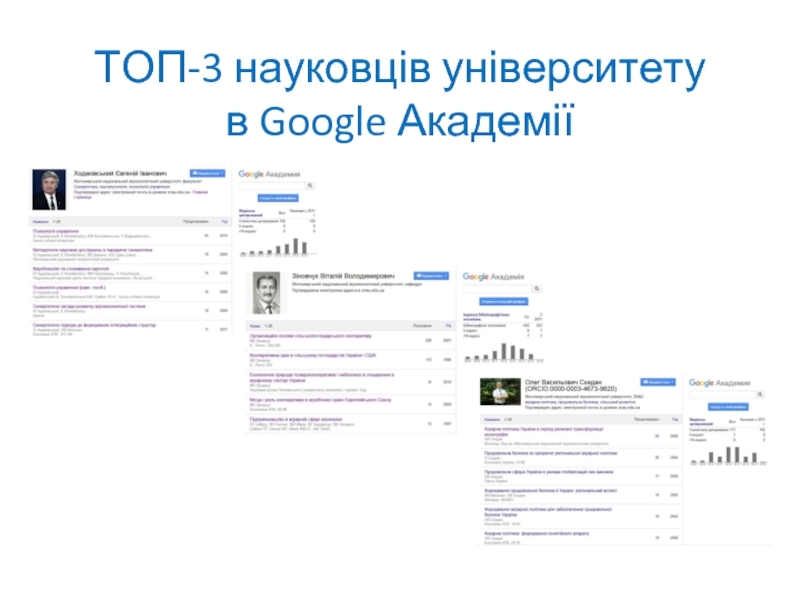This screenshot has height=600, width=800.
Task: Sort Зіновчук's articles by the year column header
Action: click(x=448, y=326)
